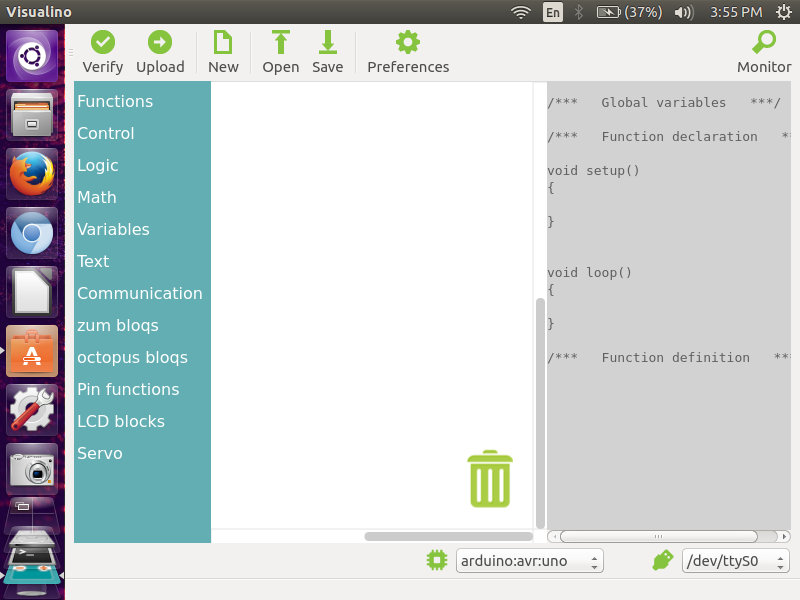Open the Communication block category

pyautogui.click(x=142, y=293)
